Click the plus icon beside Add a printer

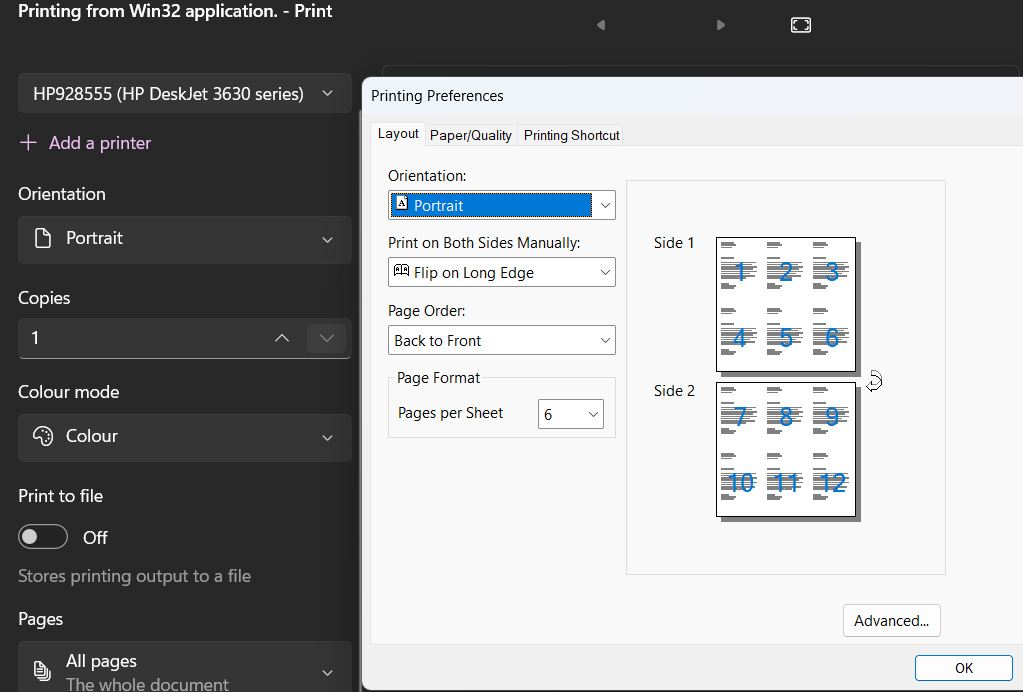click(x=28, y=142)
